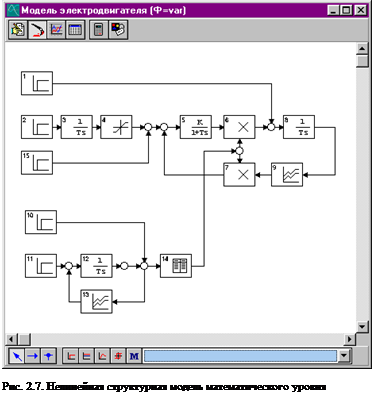Click the summing junction right after block 4

click(x=148, y=127)
